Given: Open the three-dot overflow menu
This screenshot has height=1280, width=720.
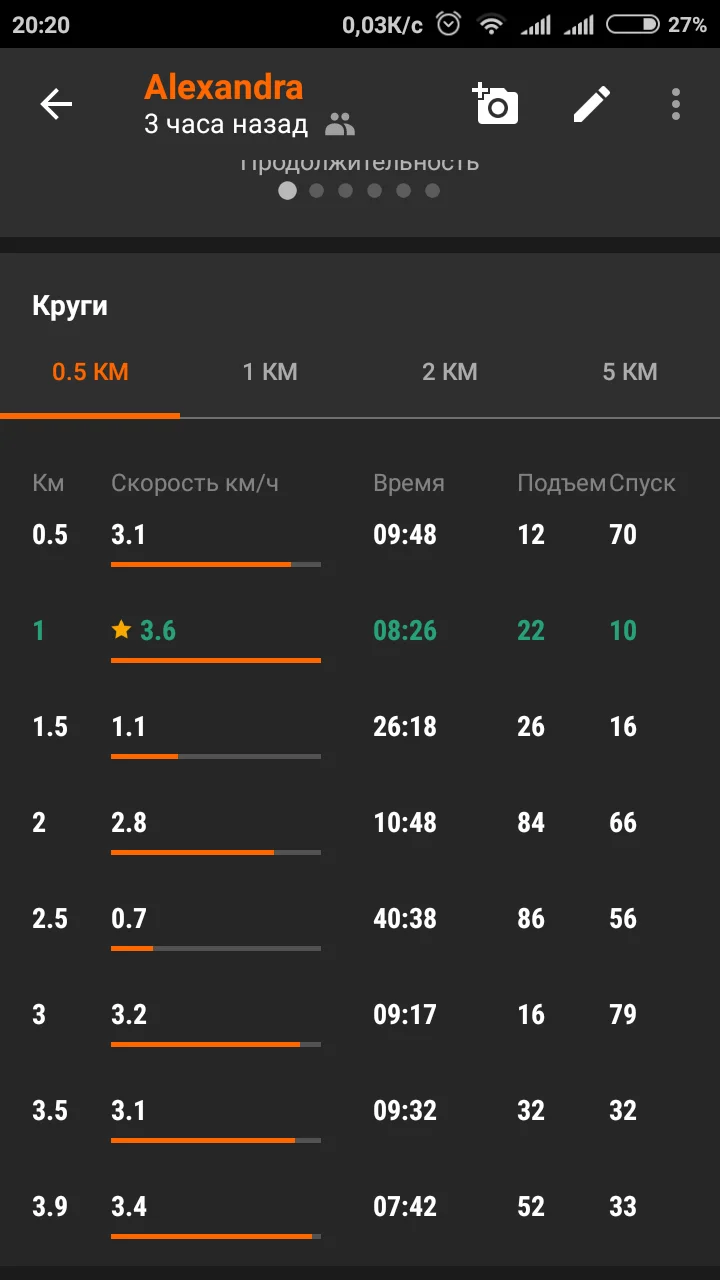Looking at the screenshot, I should tap(676, 104).
